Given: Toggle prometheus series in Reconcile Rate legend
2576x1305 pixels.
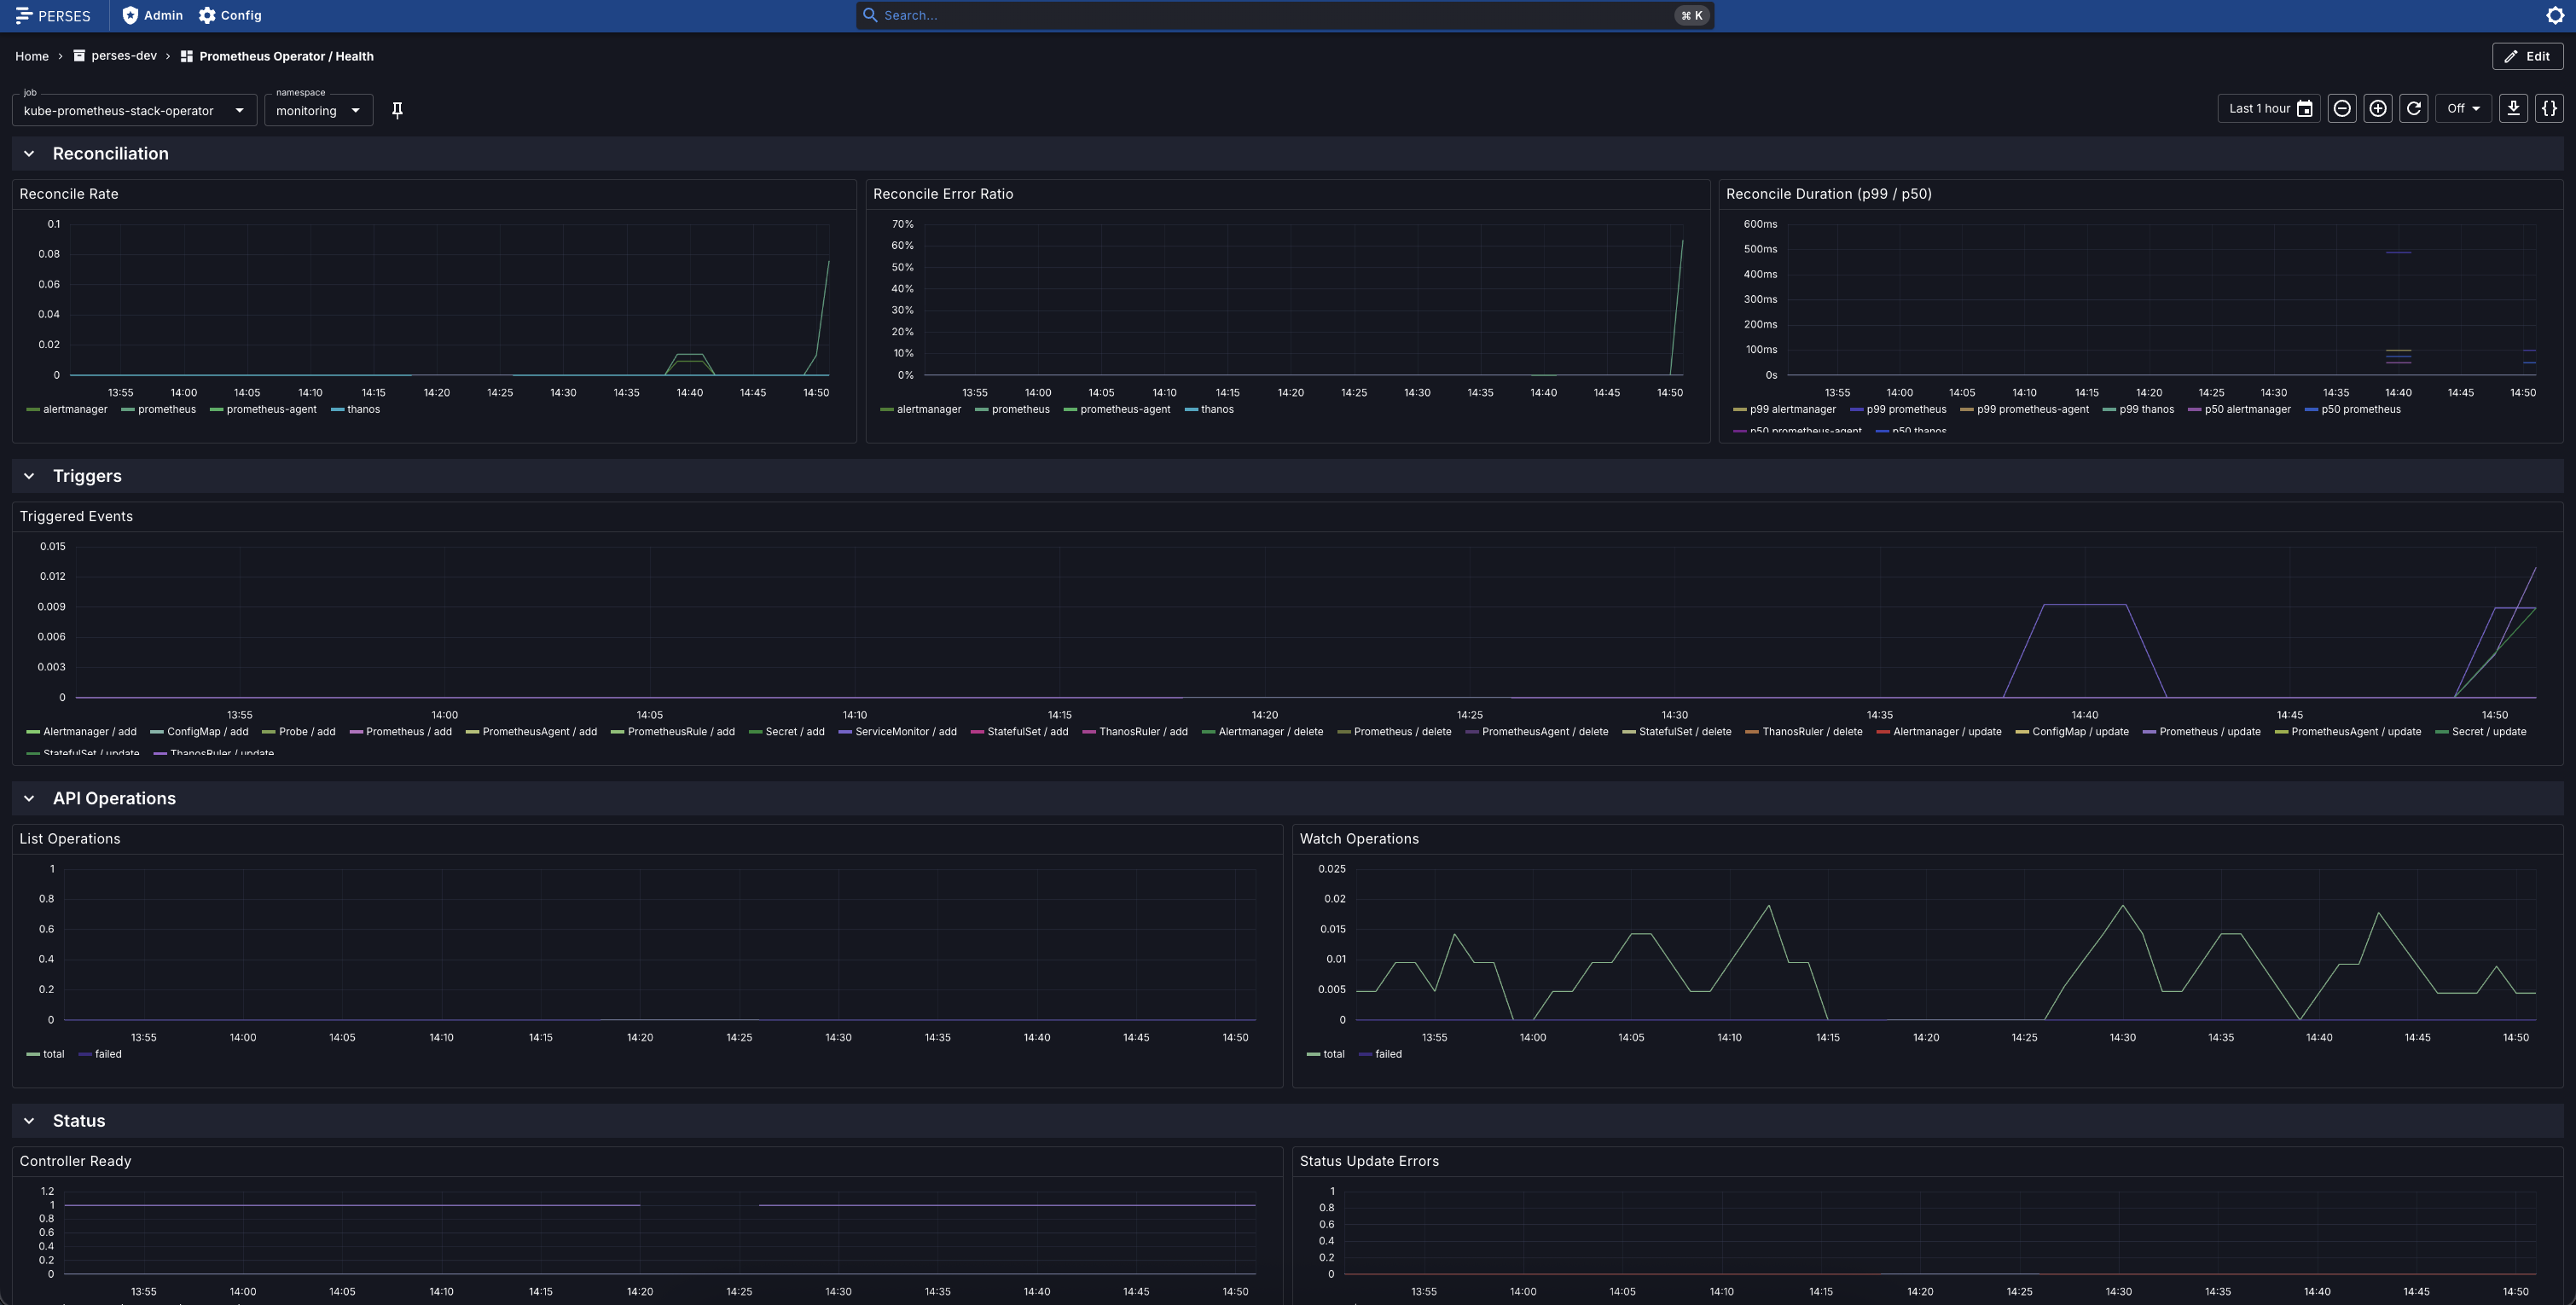Looking at the screenshot, I should (x=159, y=409).
